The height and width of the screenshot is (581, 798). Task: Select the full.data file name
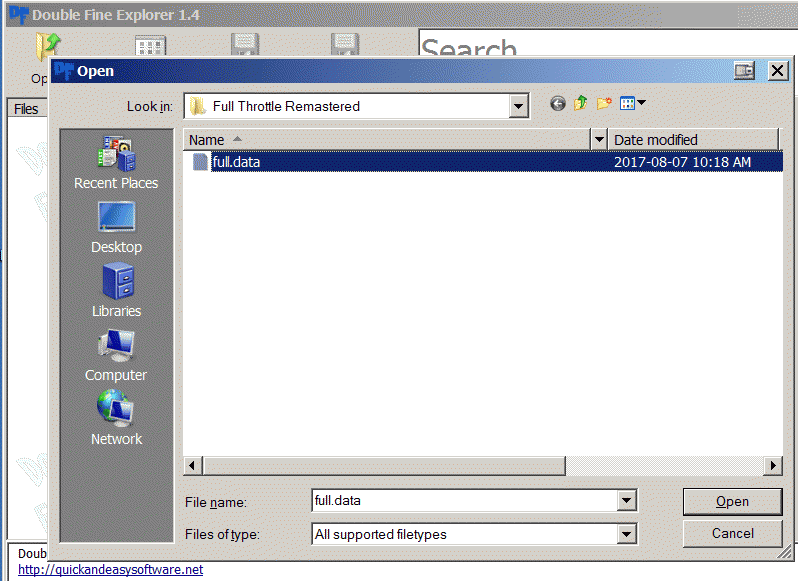pos(236,162)
